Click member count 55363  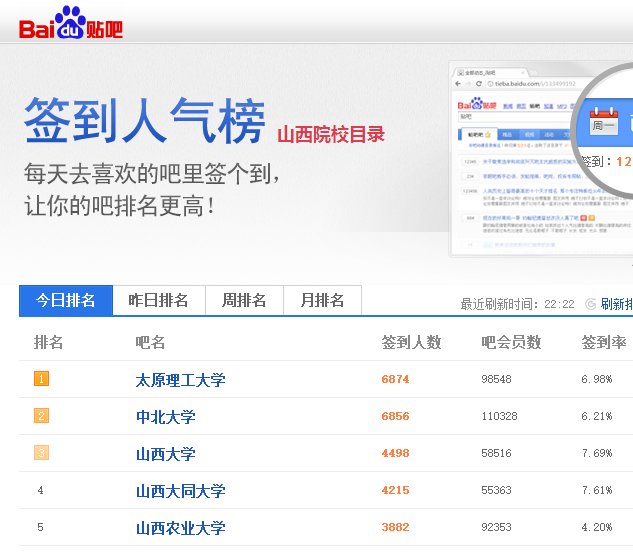point(496,490)
